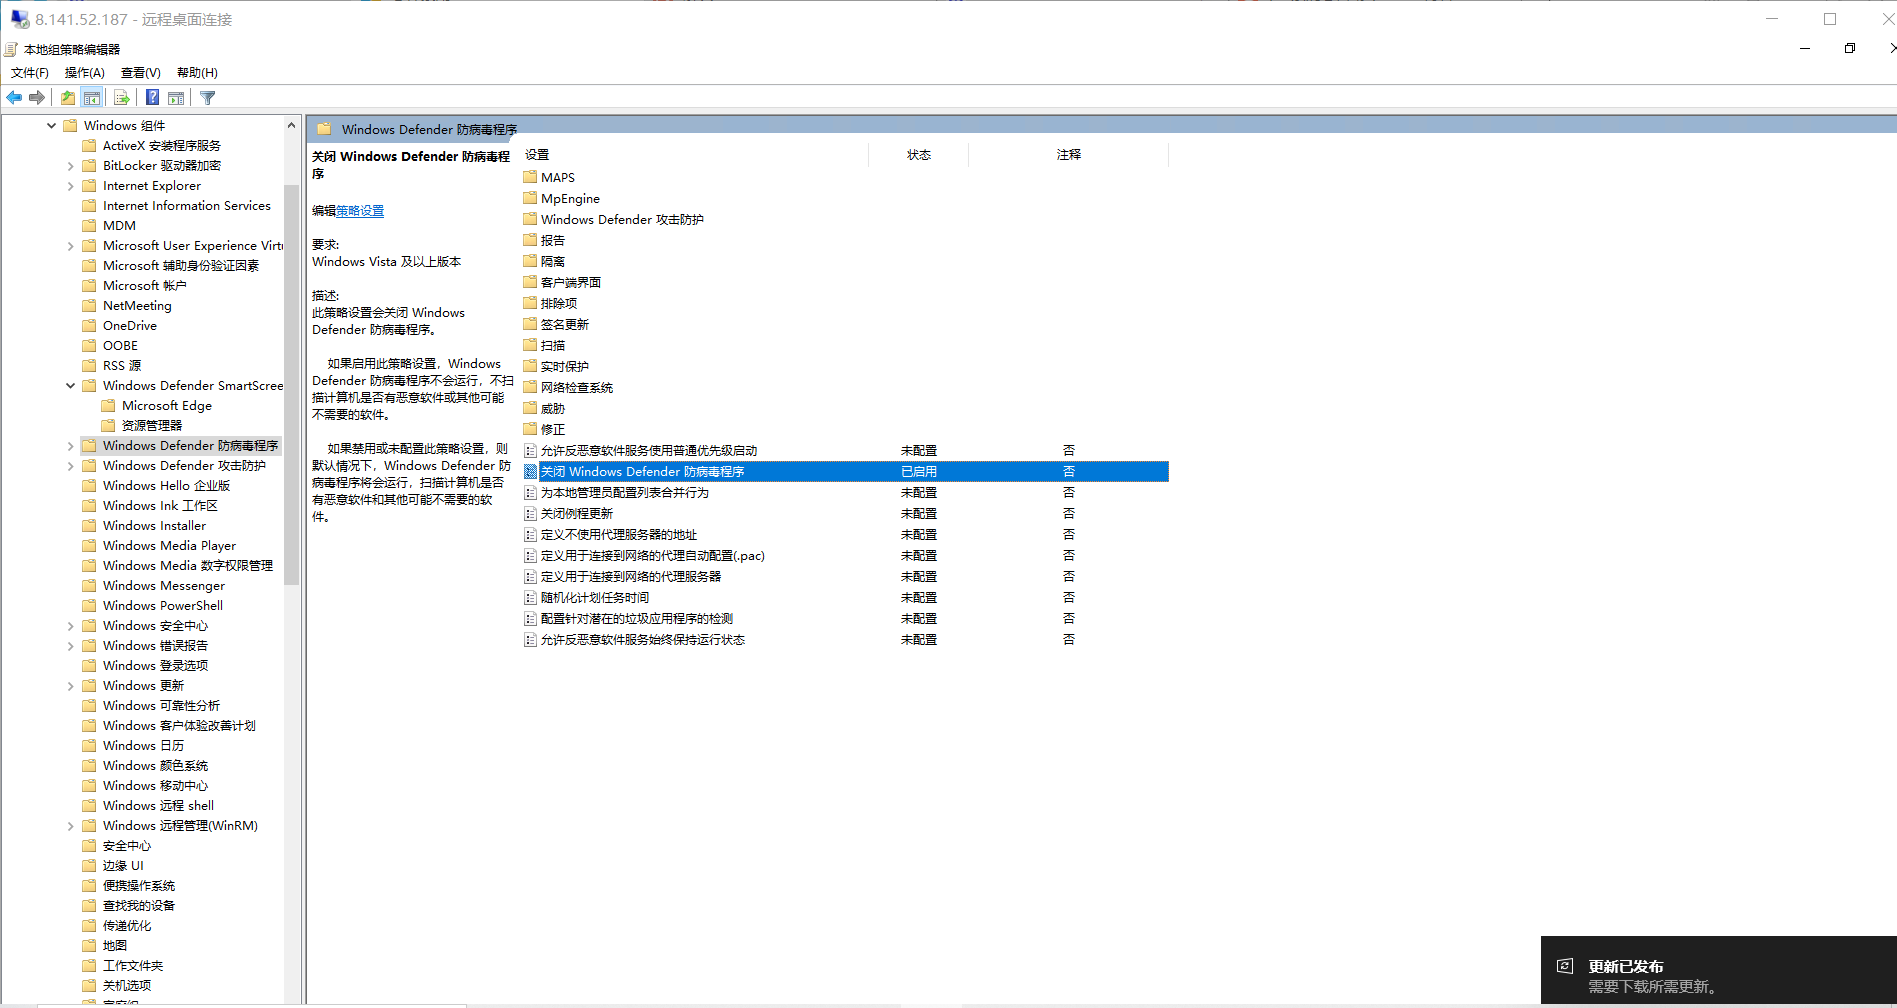Expand the Windows 更新 tree node
The image size is (1897, 1008).
coord(70,686)
